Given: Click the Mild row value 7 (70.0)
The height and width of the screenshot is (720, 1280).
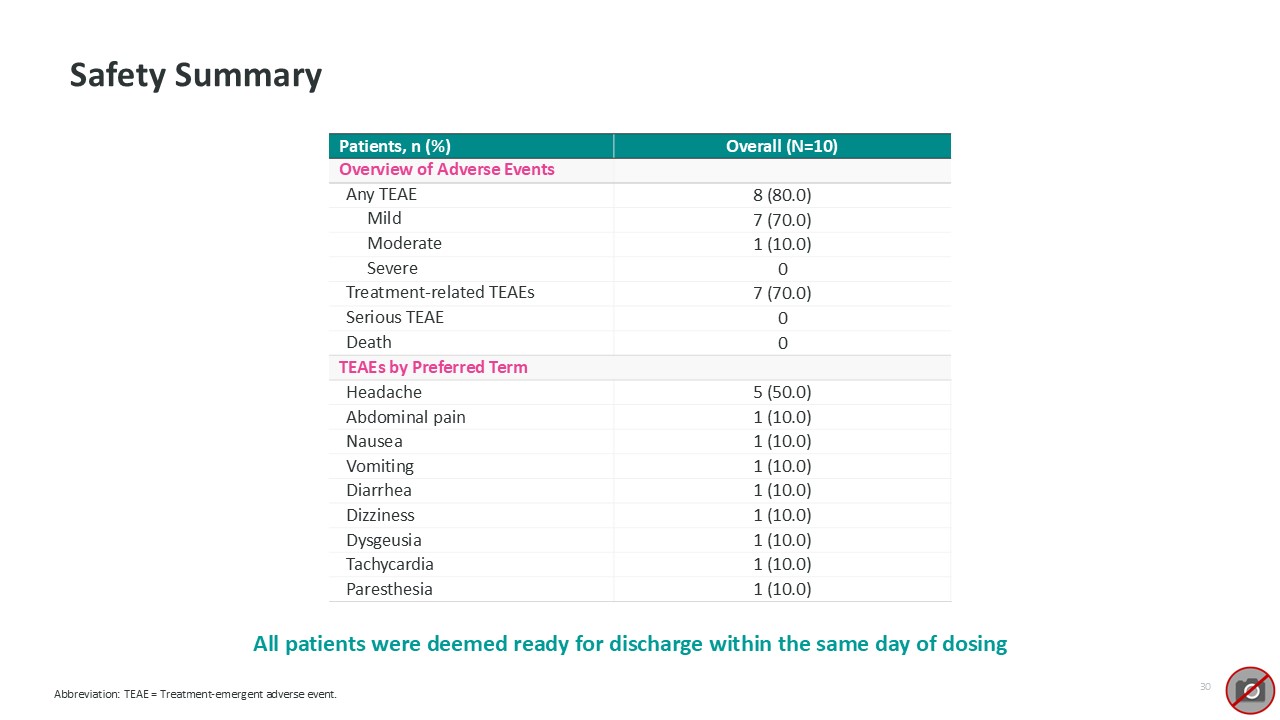Looking at the screenshot, I should point(782,220).
